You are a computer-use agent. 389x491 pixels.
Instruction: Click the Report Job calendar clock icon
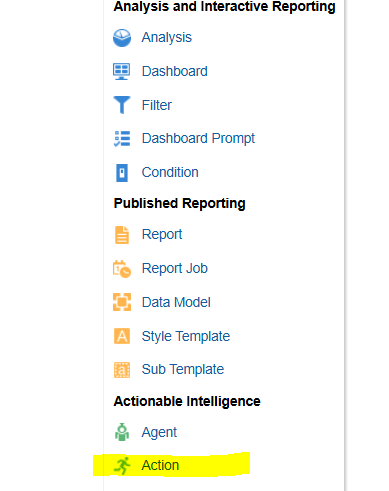point(122,269)
